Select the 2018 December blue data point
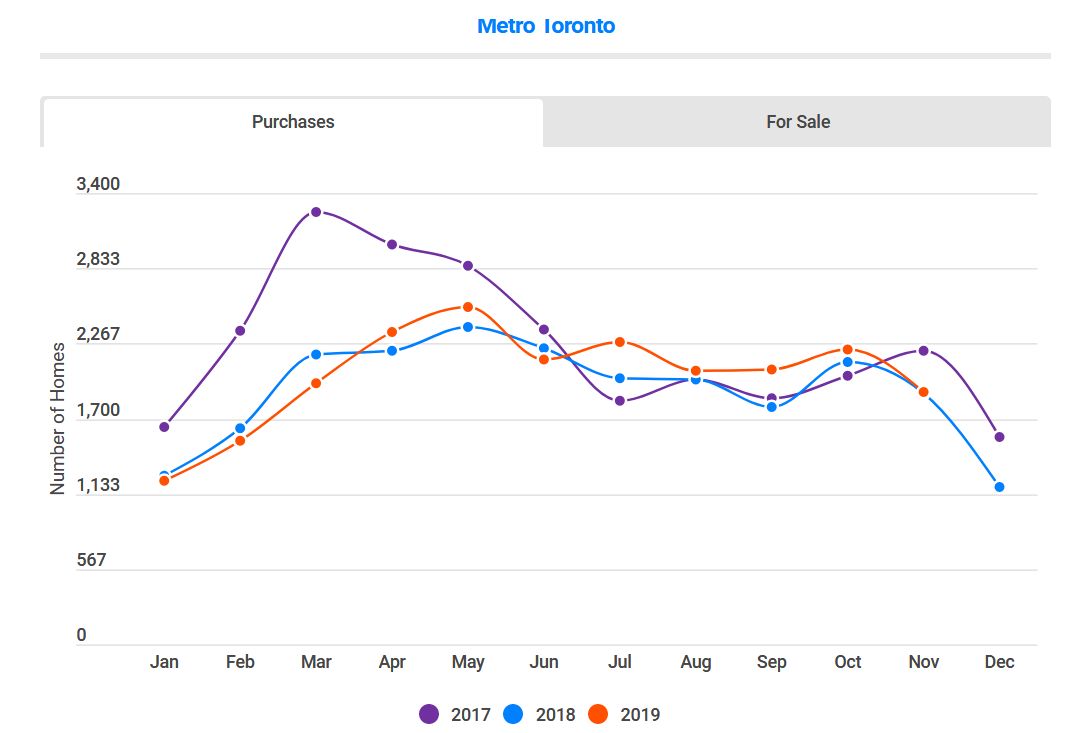1085x733 pixels. (999, 487)
